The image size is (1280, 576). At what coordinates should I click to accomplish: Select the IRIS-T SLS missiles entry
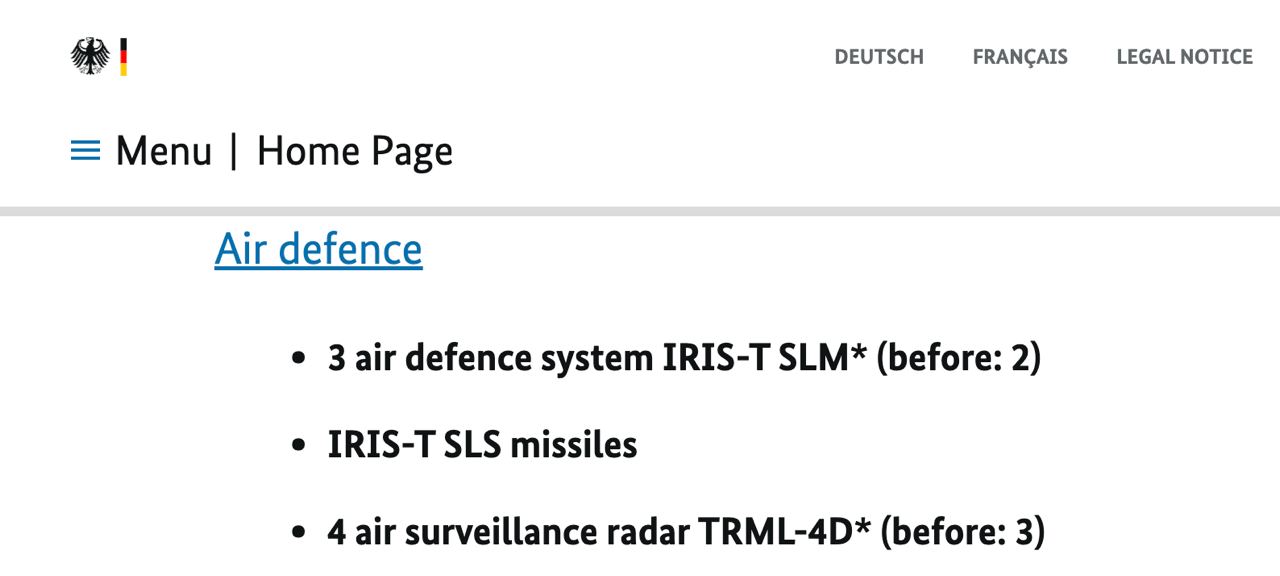(x=482, y=445)
